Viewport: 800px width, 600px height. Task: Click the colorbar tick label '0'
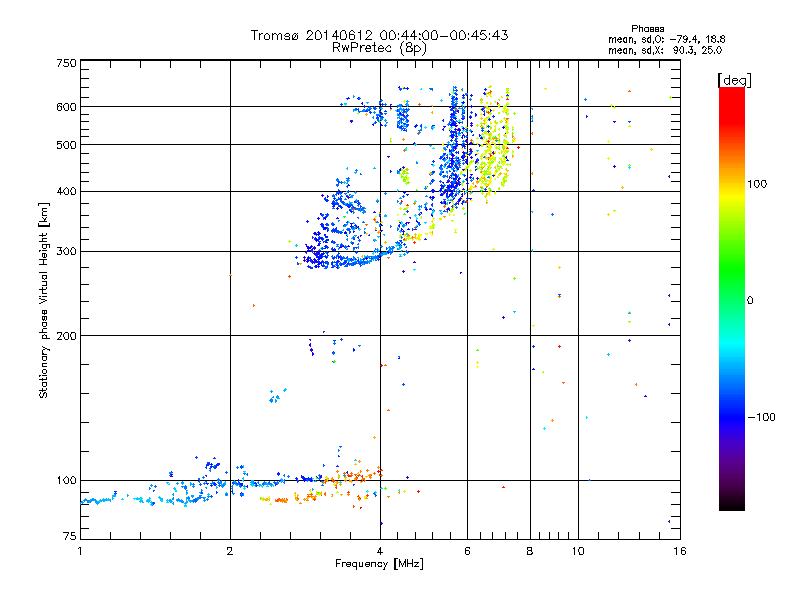[750, 301]
